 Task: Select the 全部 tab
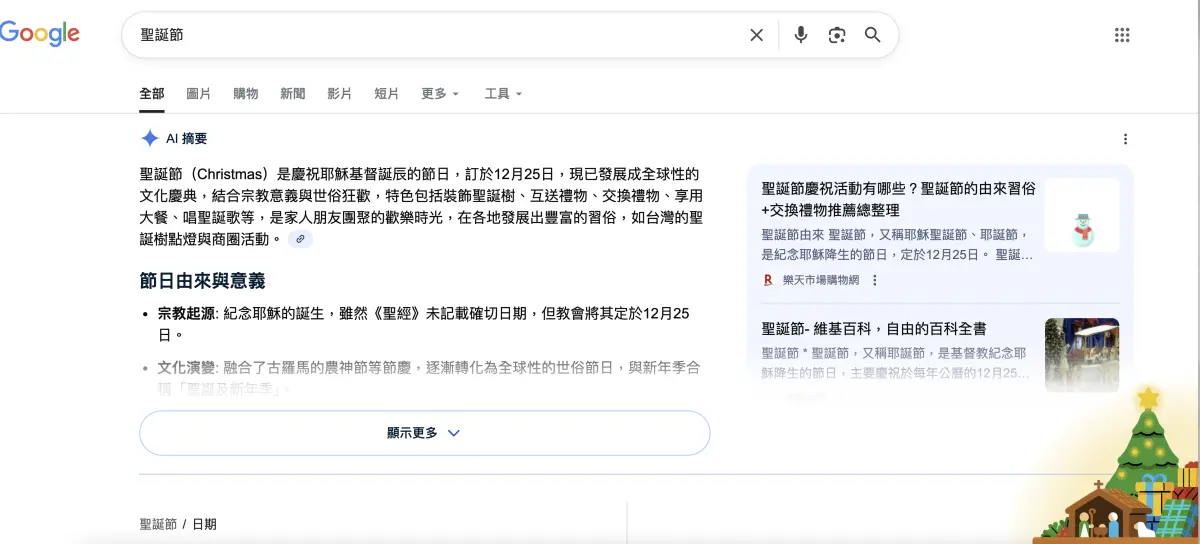[x=152, y=94]
